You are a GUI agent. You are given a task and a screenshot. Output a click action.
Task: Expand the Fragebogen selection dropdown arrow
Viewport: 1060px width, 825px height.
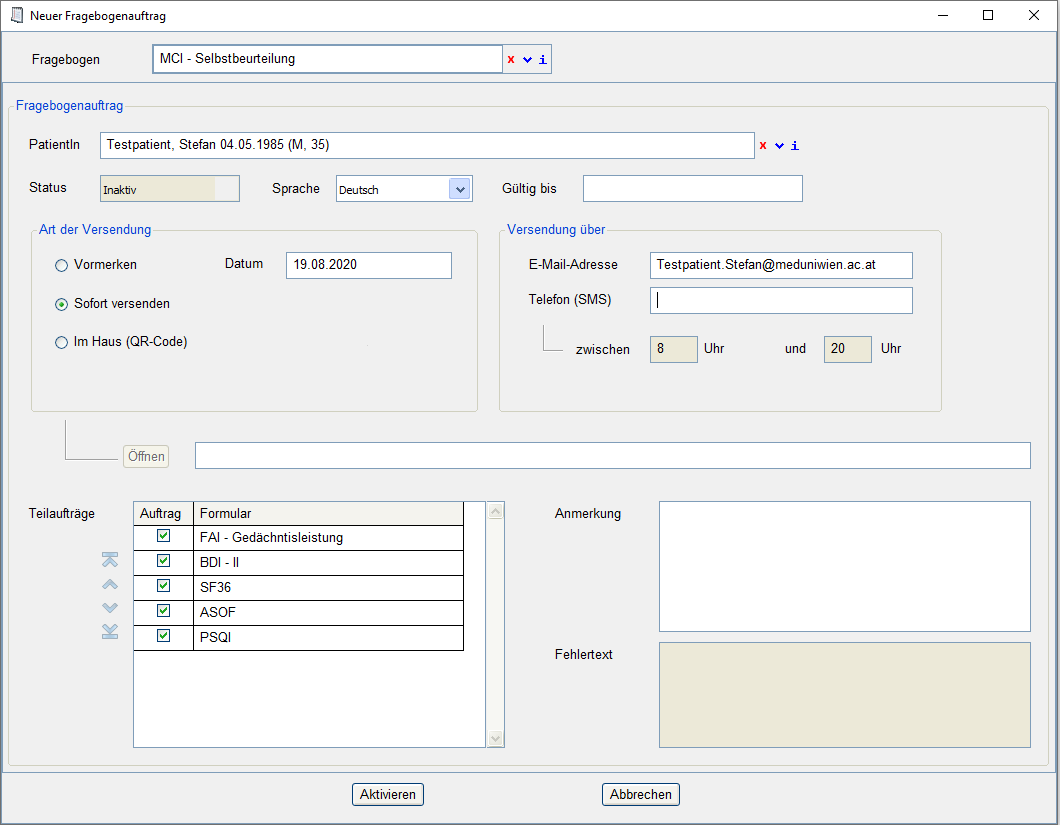pyautogui.click(x=527, y=60)
